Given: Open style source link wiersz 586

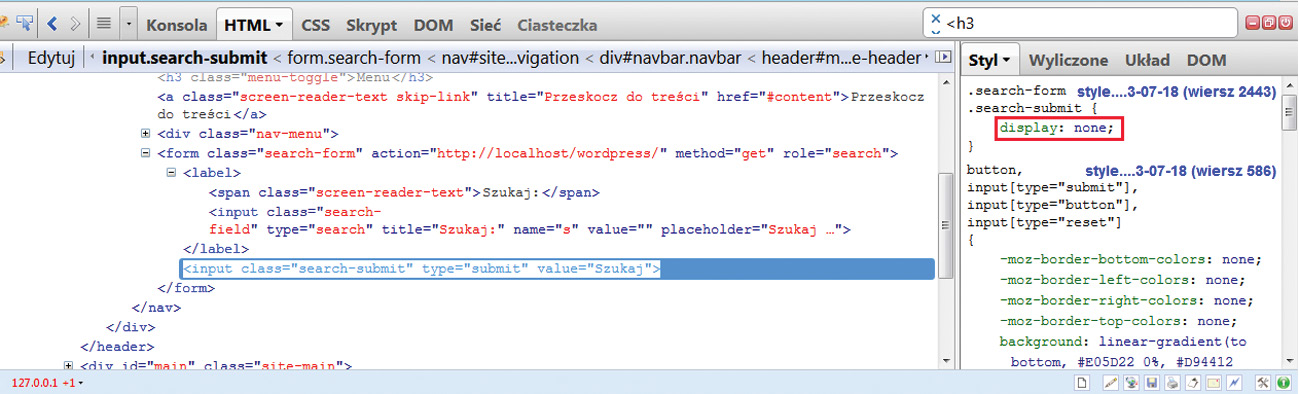Looking at the screenshot, I should (1180, 171).
